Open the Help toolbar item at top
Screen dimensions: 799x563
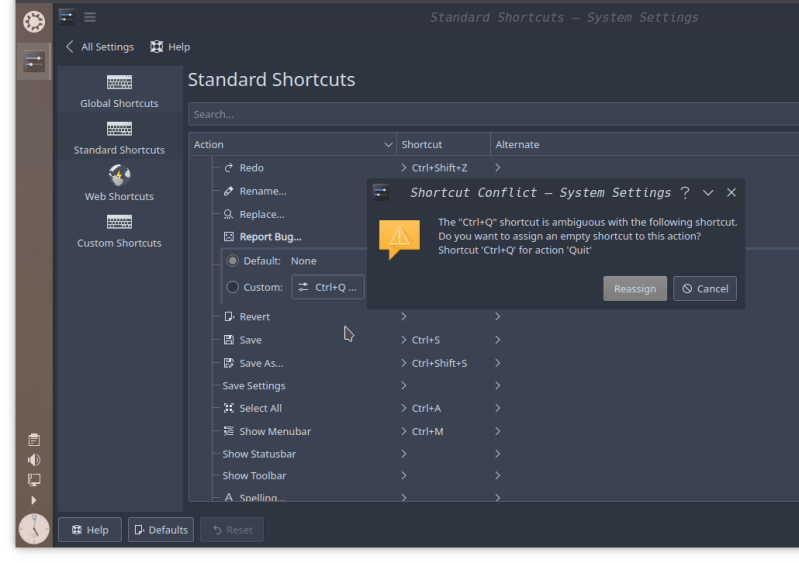170,47
